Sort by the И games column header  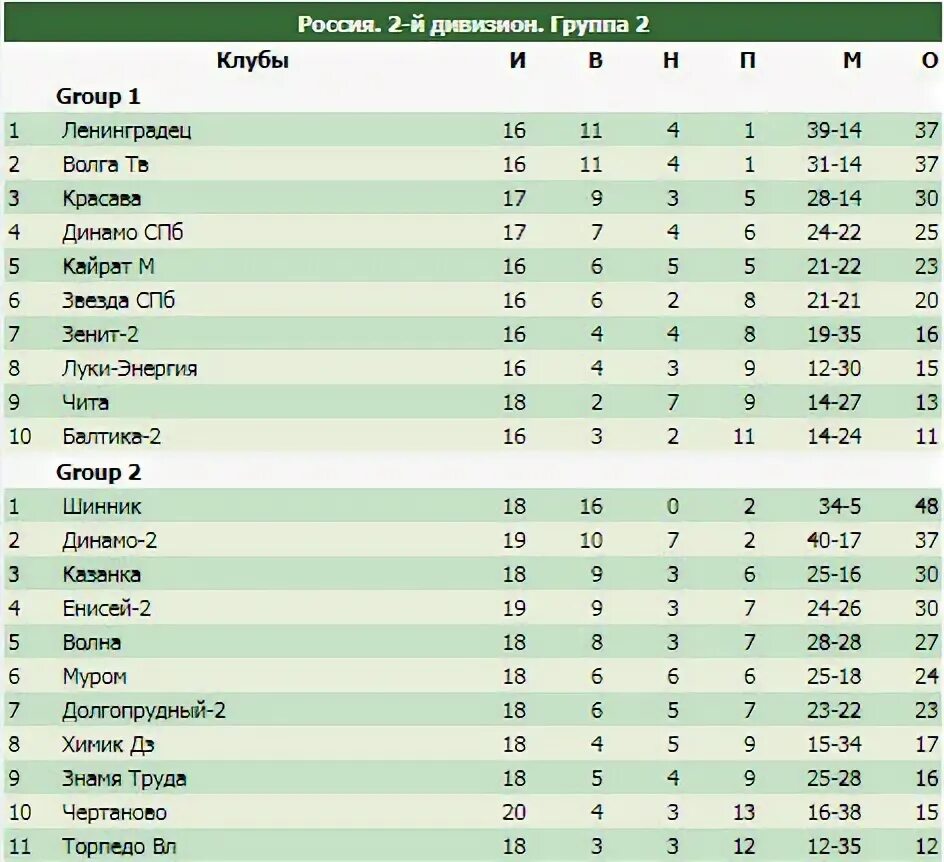pos(518,60)
